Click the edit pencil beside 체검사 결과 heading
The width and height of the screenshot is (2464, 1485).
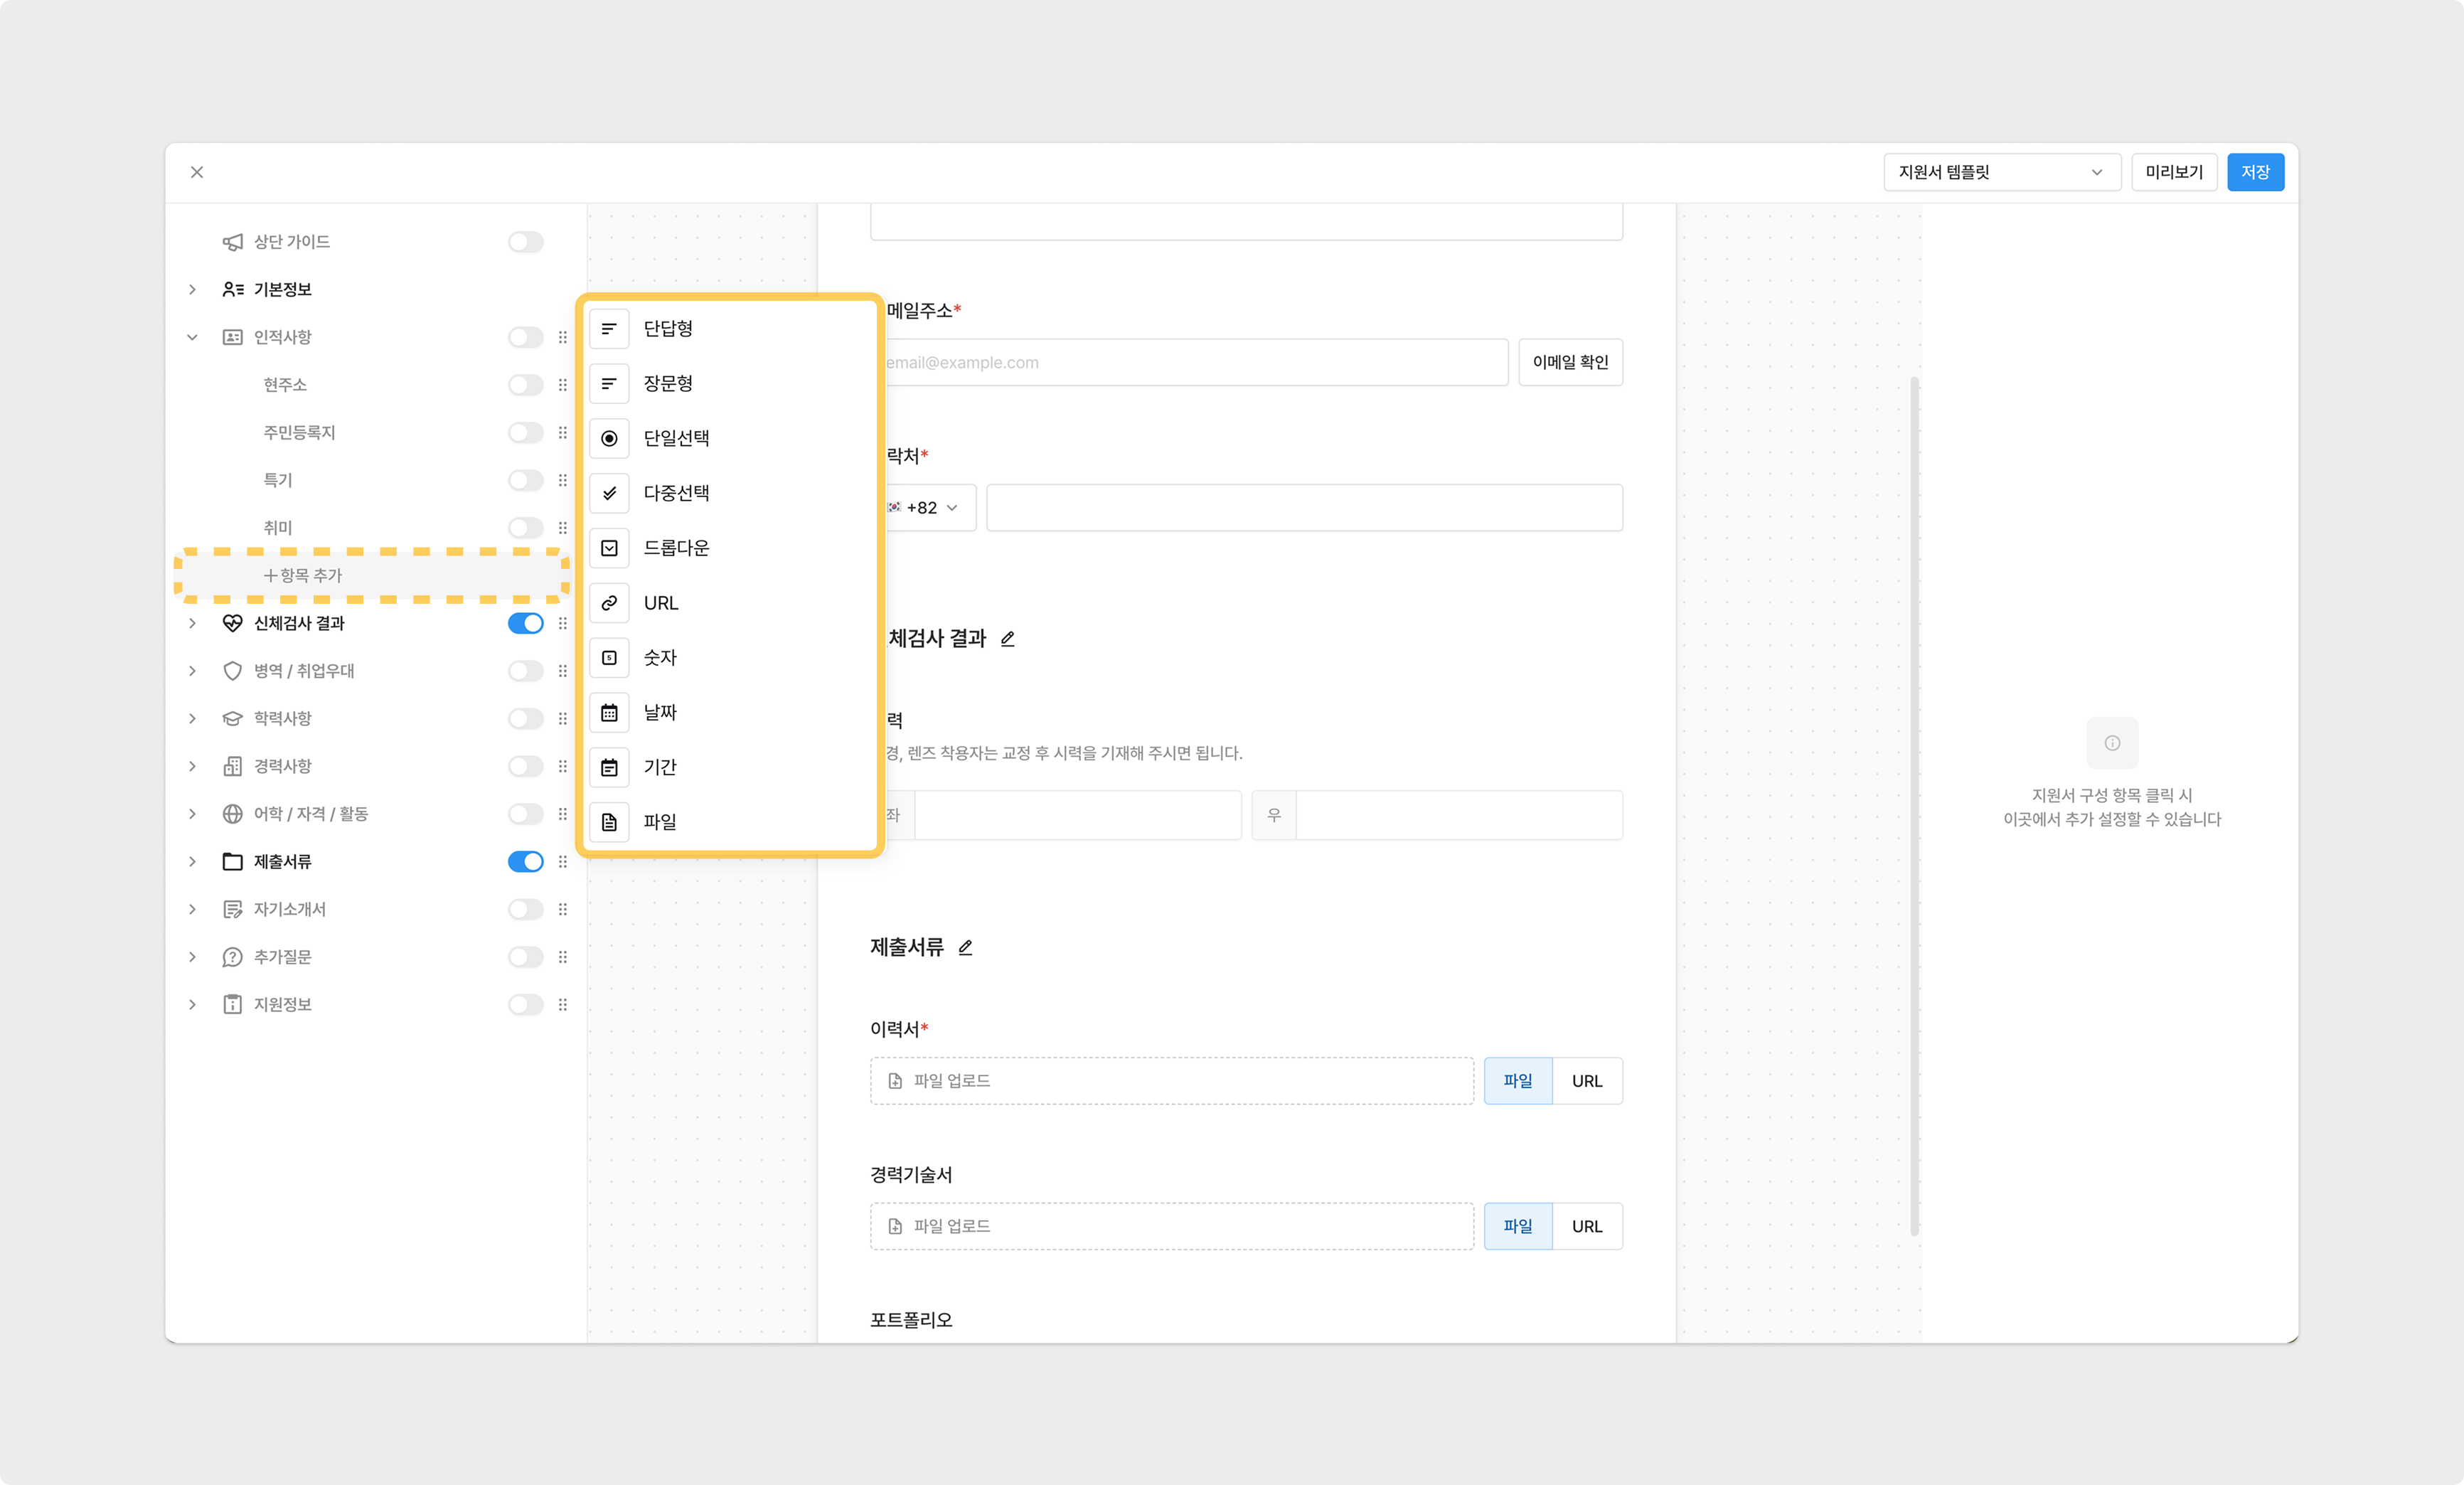1007,638
